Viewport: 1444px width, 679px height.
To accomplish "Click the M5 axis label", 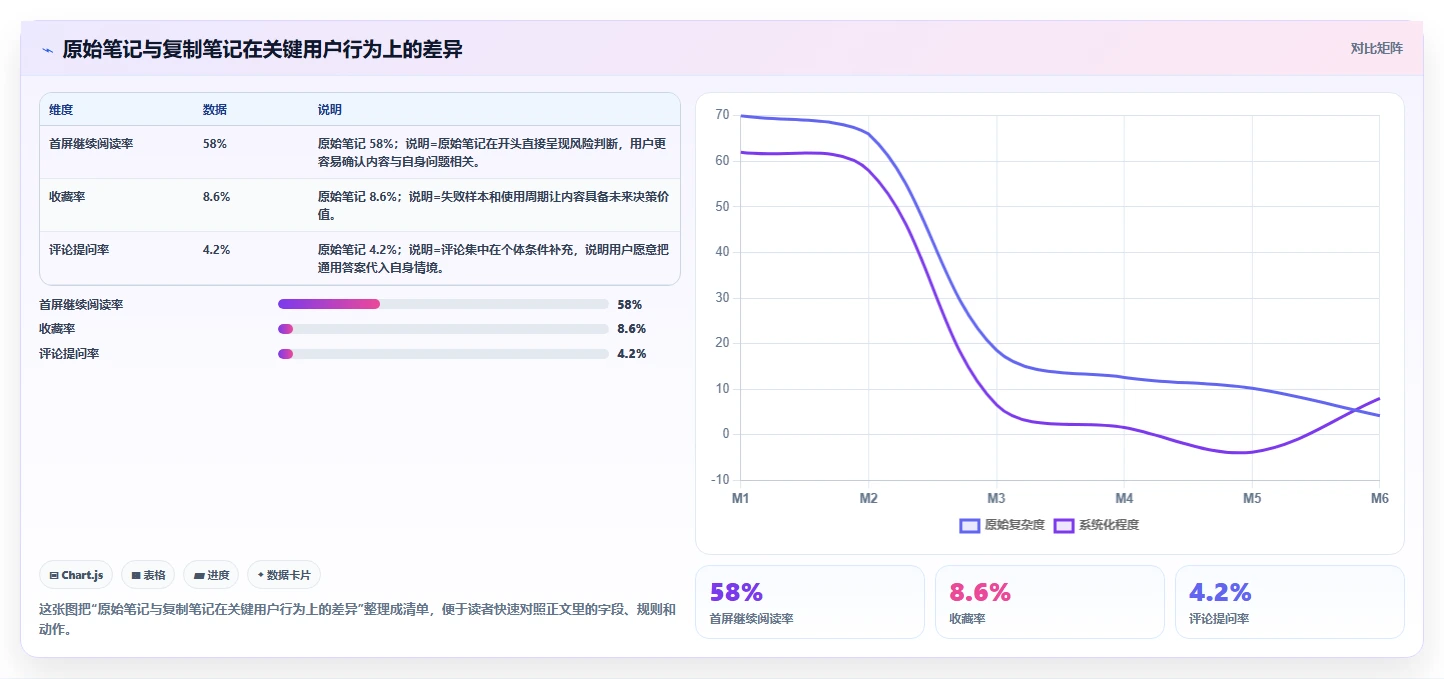I will (1252, 498).
